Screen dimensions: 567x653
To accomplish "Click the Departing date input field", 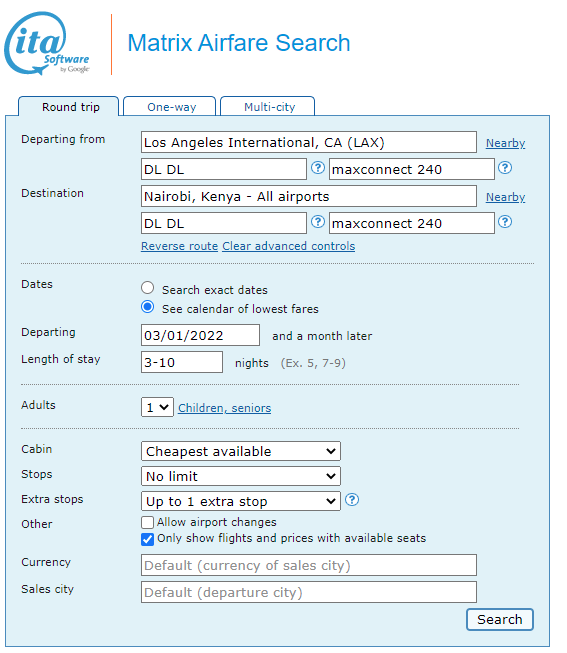I will (x=200, y=335).
